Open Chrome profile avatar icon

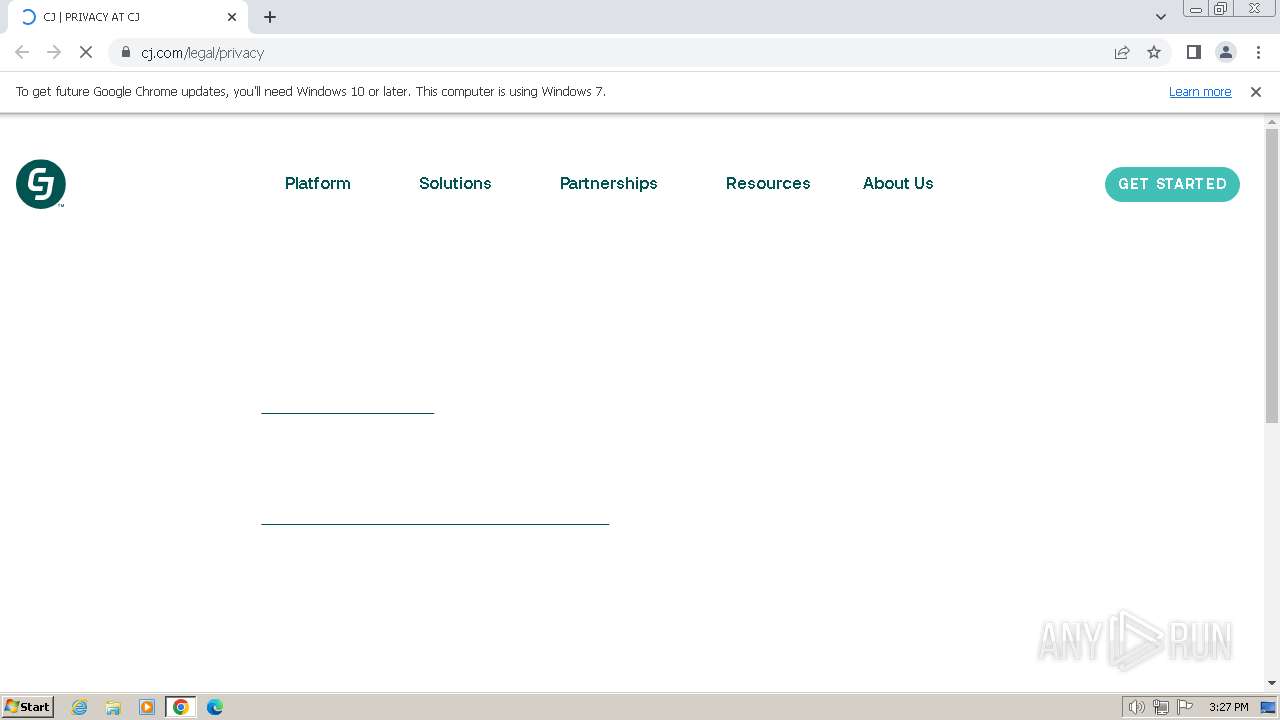(x=1226, y=52)
